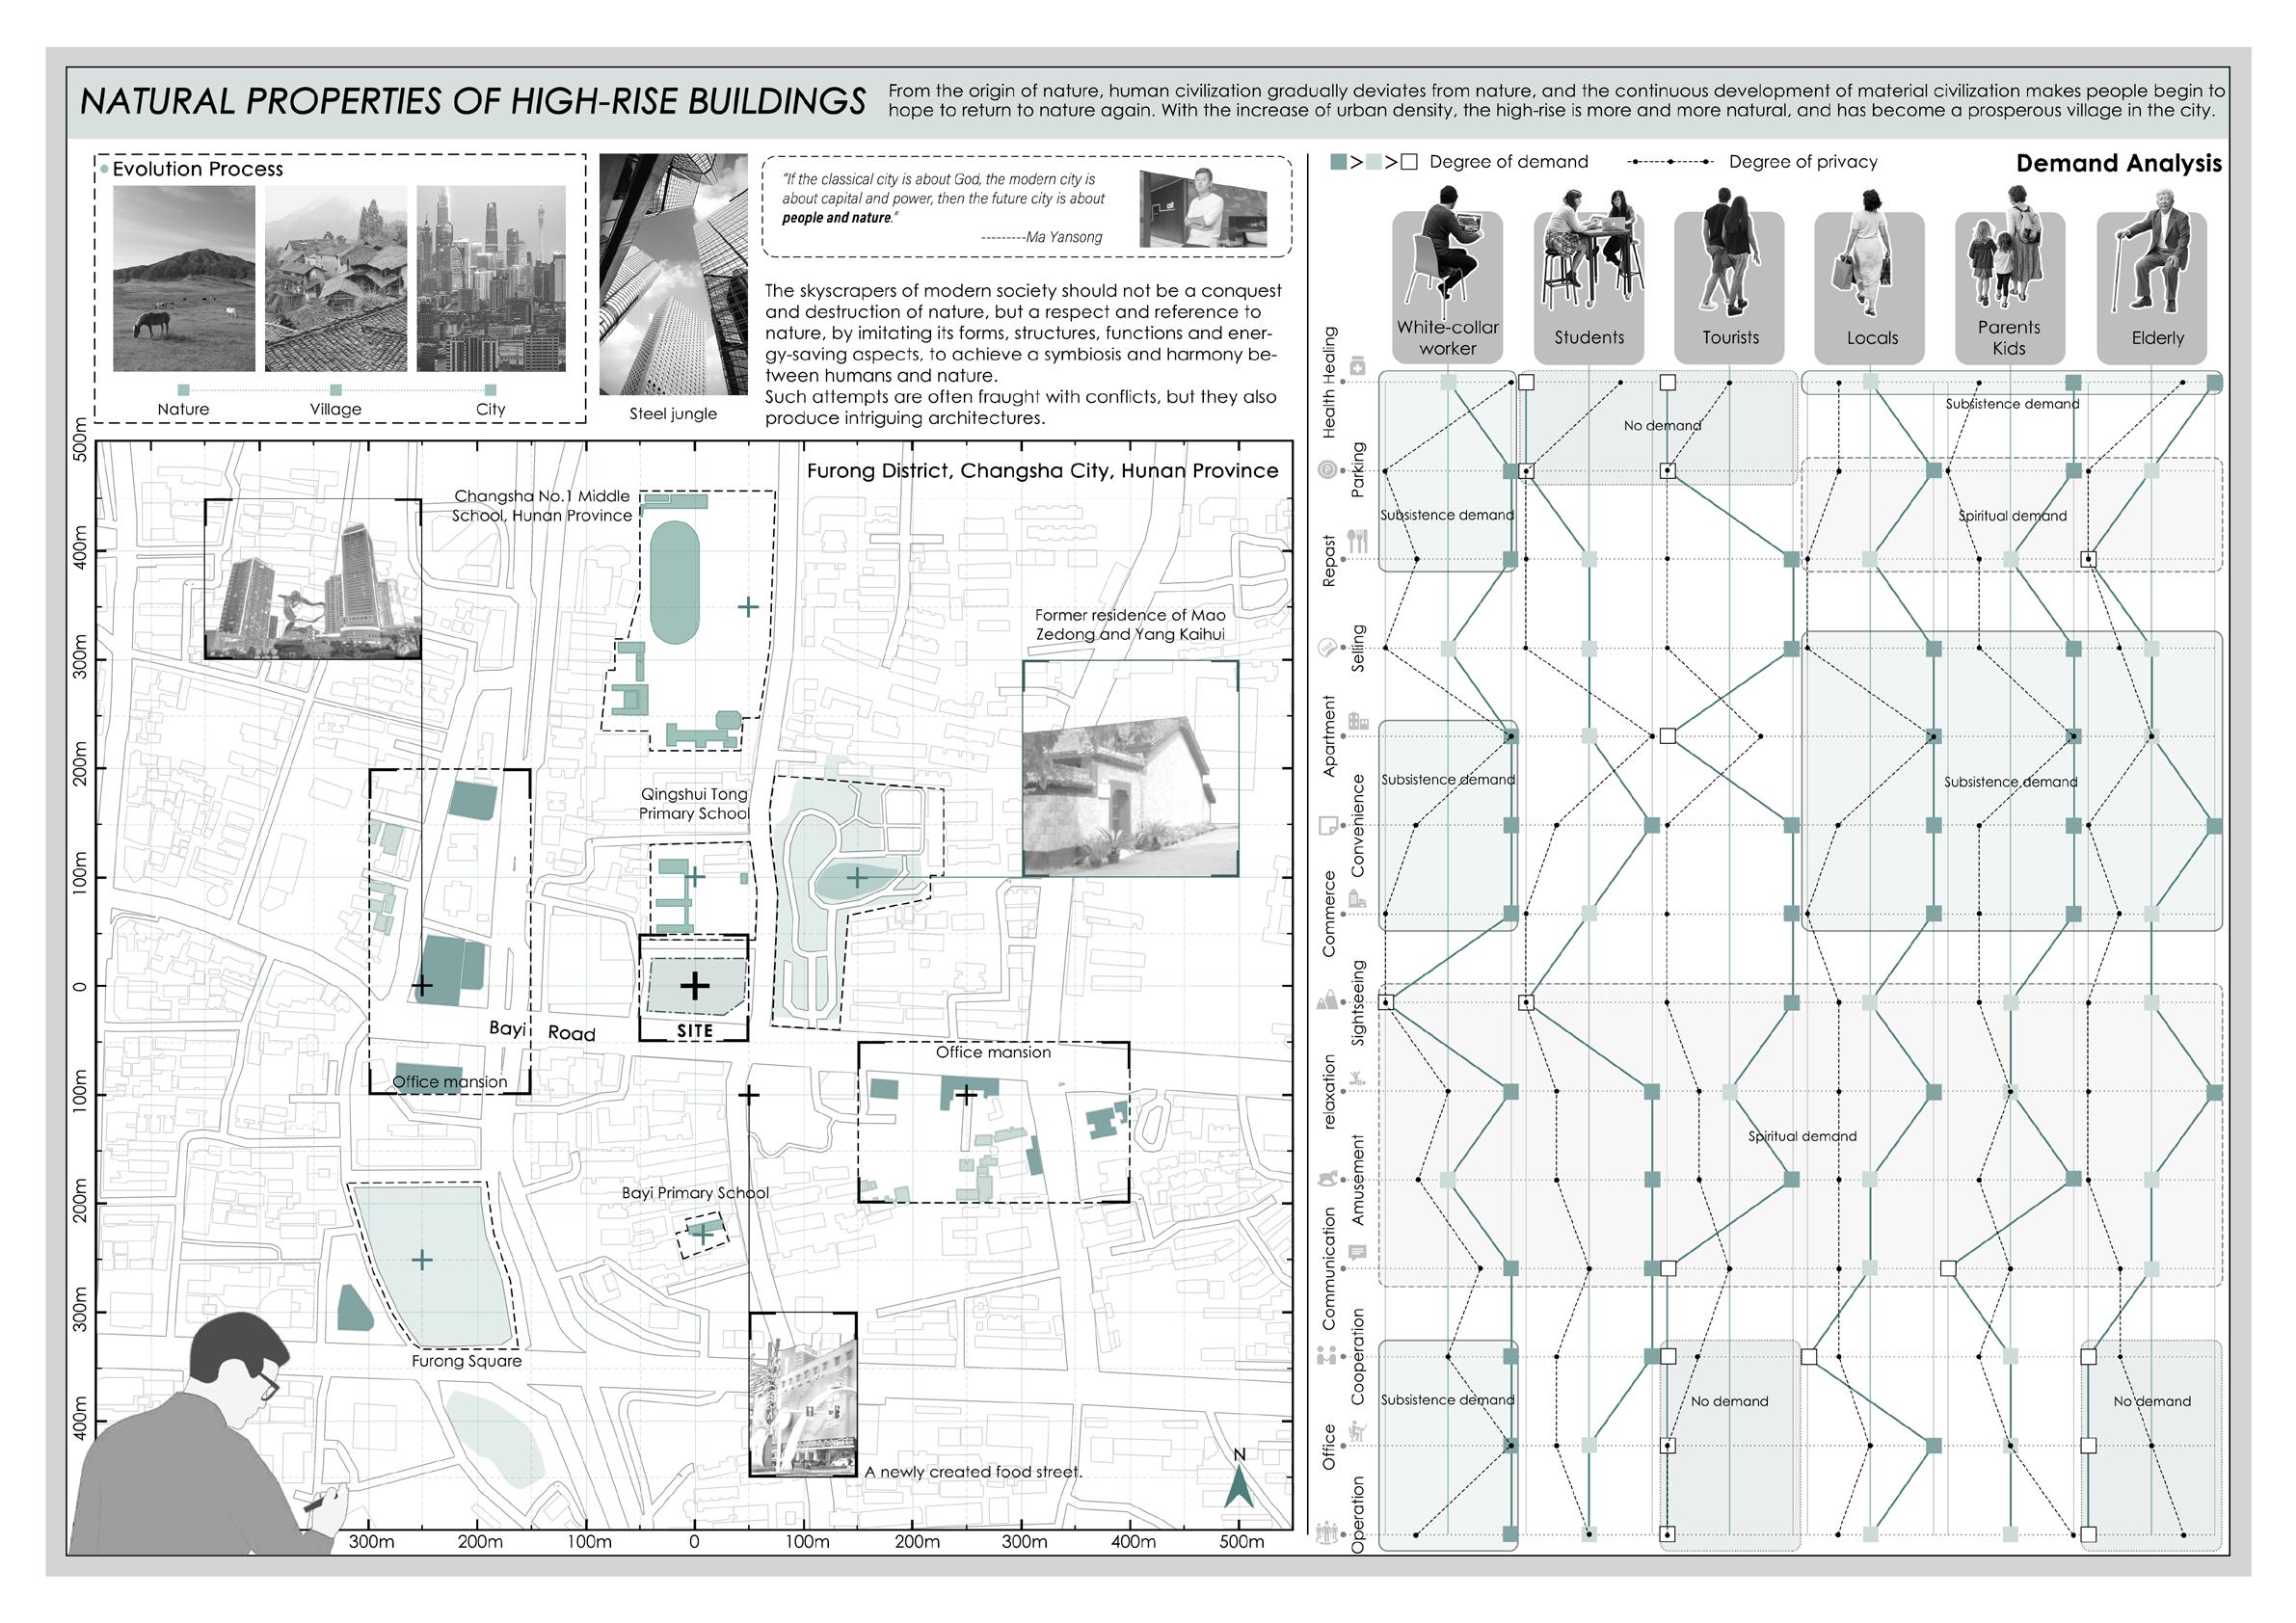Viewport: 2296px width, 1623px height.
Task: Click White-collar worker's empty Sightseeing square marker
Action: tap(1386, 1002)
